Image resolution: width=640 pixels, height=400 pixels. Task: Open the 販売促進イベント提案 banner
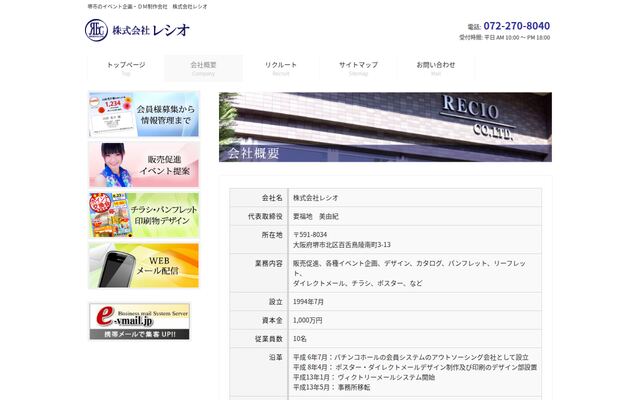click(x=144, y=164)
